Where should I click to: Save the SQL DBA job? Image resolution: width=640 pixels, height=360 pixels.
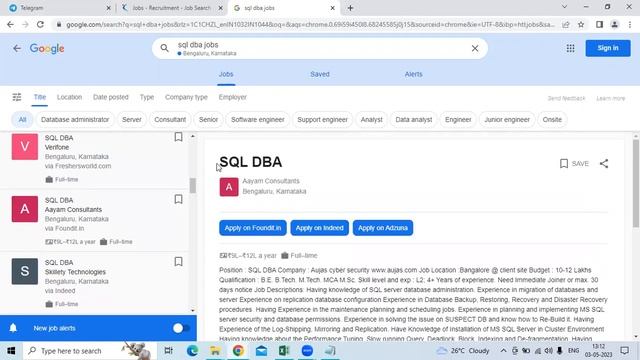pos(574,164)
